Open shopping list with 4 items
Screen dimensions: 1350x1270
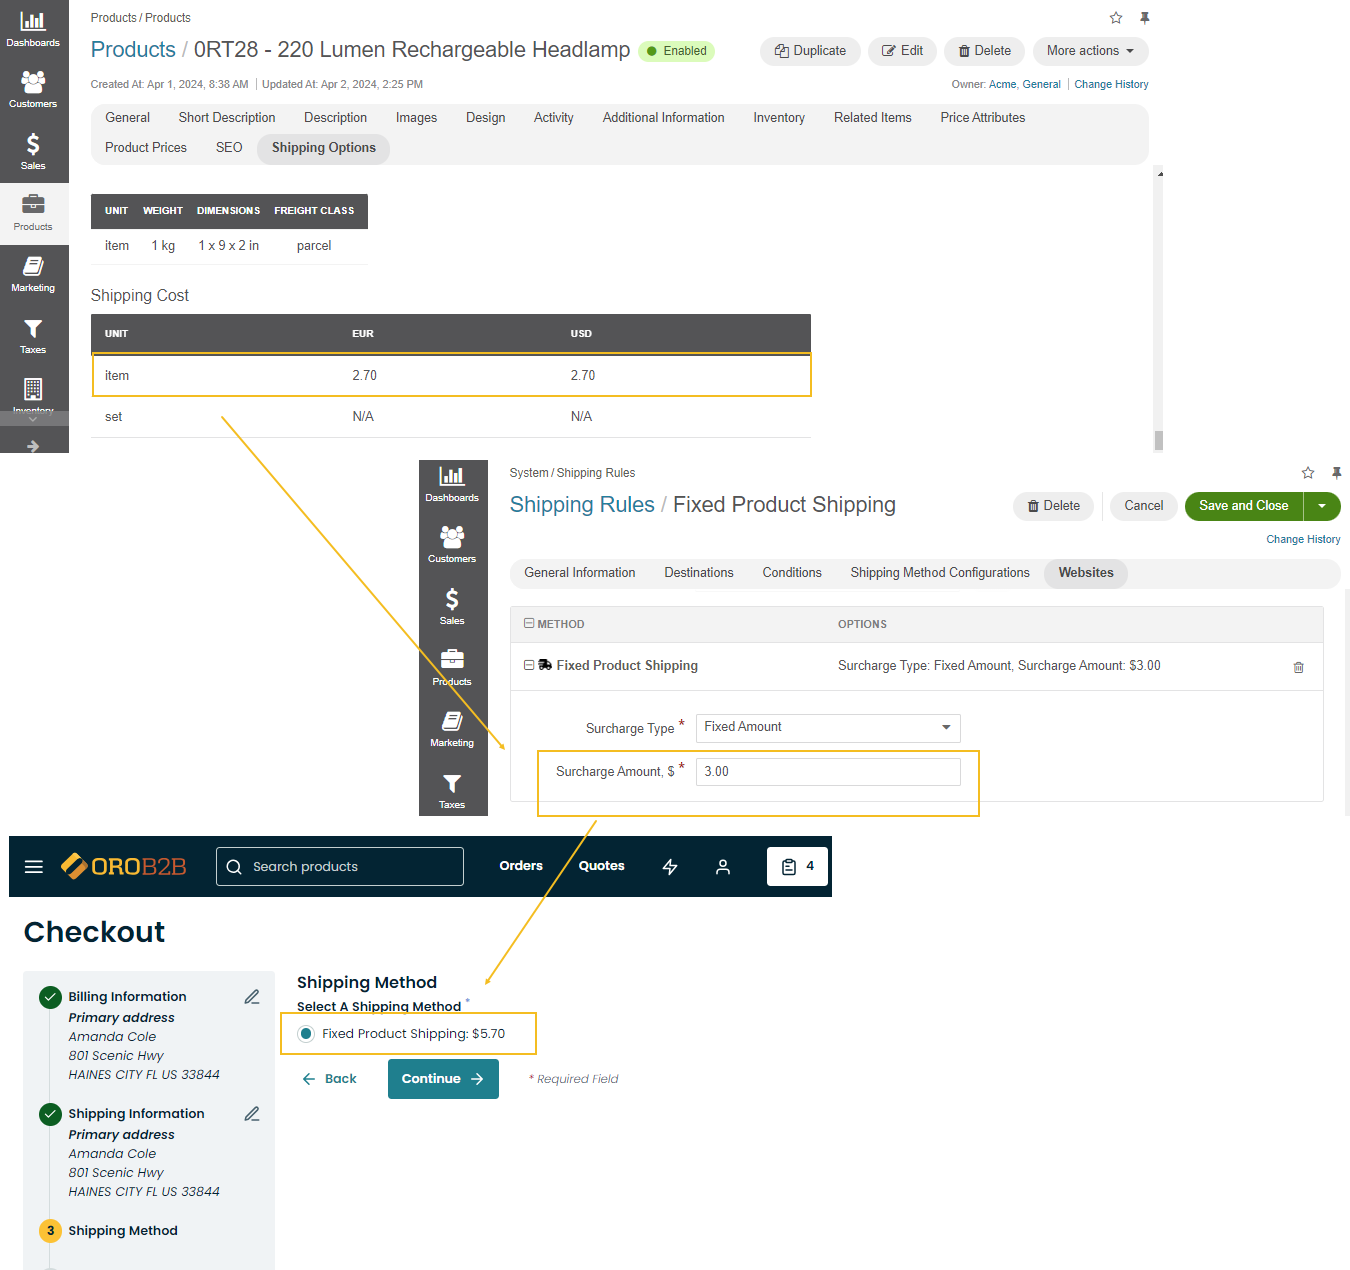pyautogui.click(x=797, y=867)
